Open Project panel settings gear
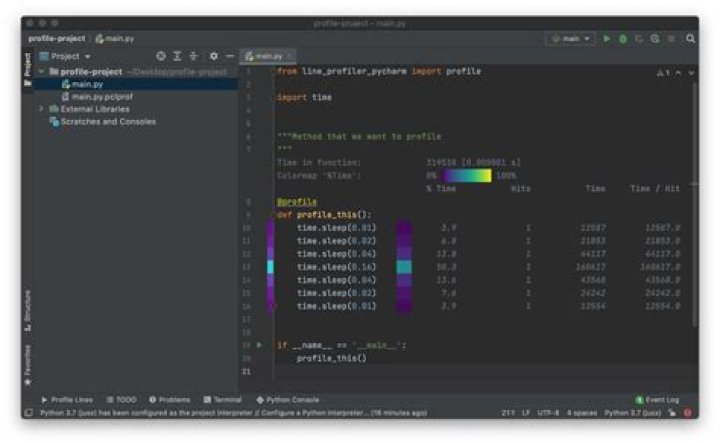Viewport: 720px width, 445px height. [x=214, y=56]
